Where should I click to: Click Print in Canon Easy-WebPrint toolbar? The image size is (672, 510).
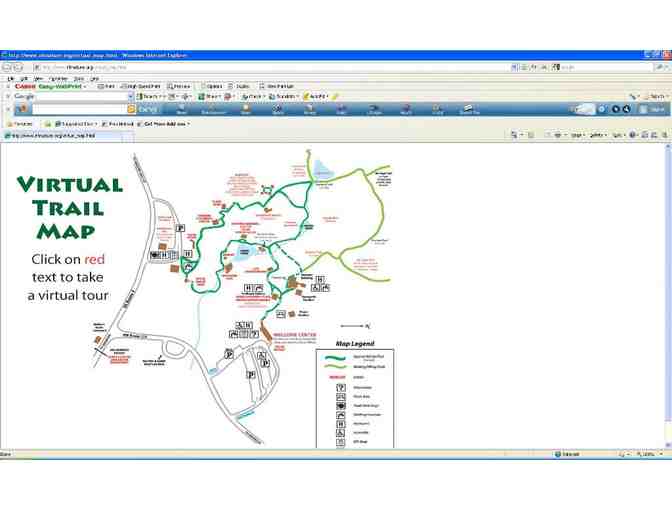pos(108,87)
